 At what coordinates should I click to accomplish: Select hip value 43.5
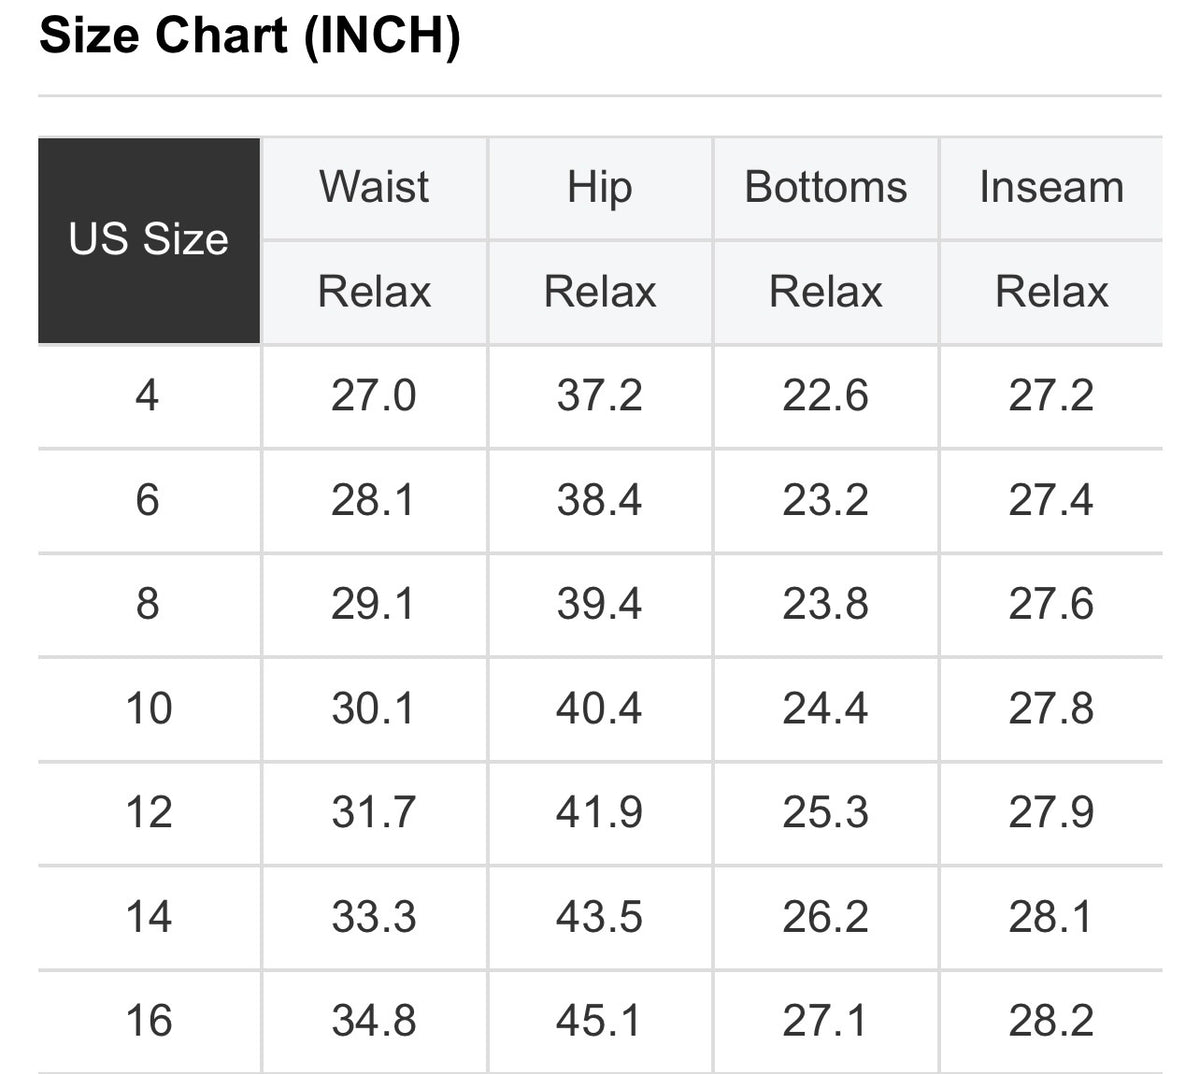click(x=600, y=917)
